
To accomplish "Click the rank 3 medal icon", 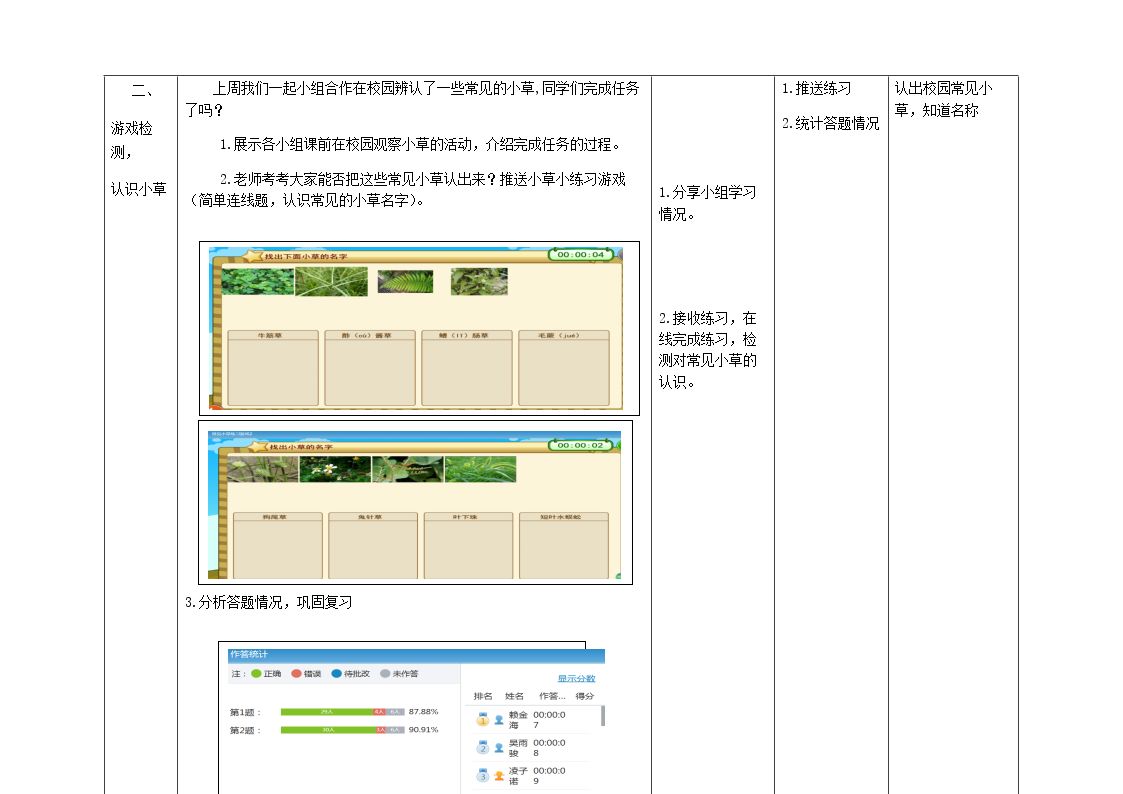I will pyautogui.click(x=483, y=775).
